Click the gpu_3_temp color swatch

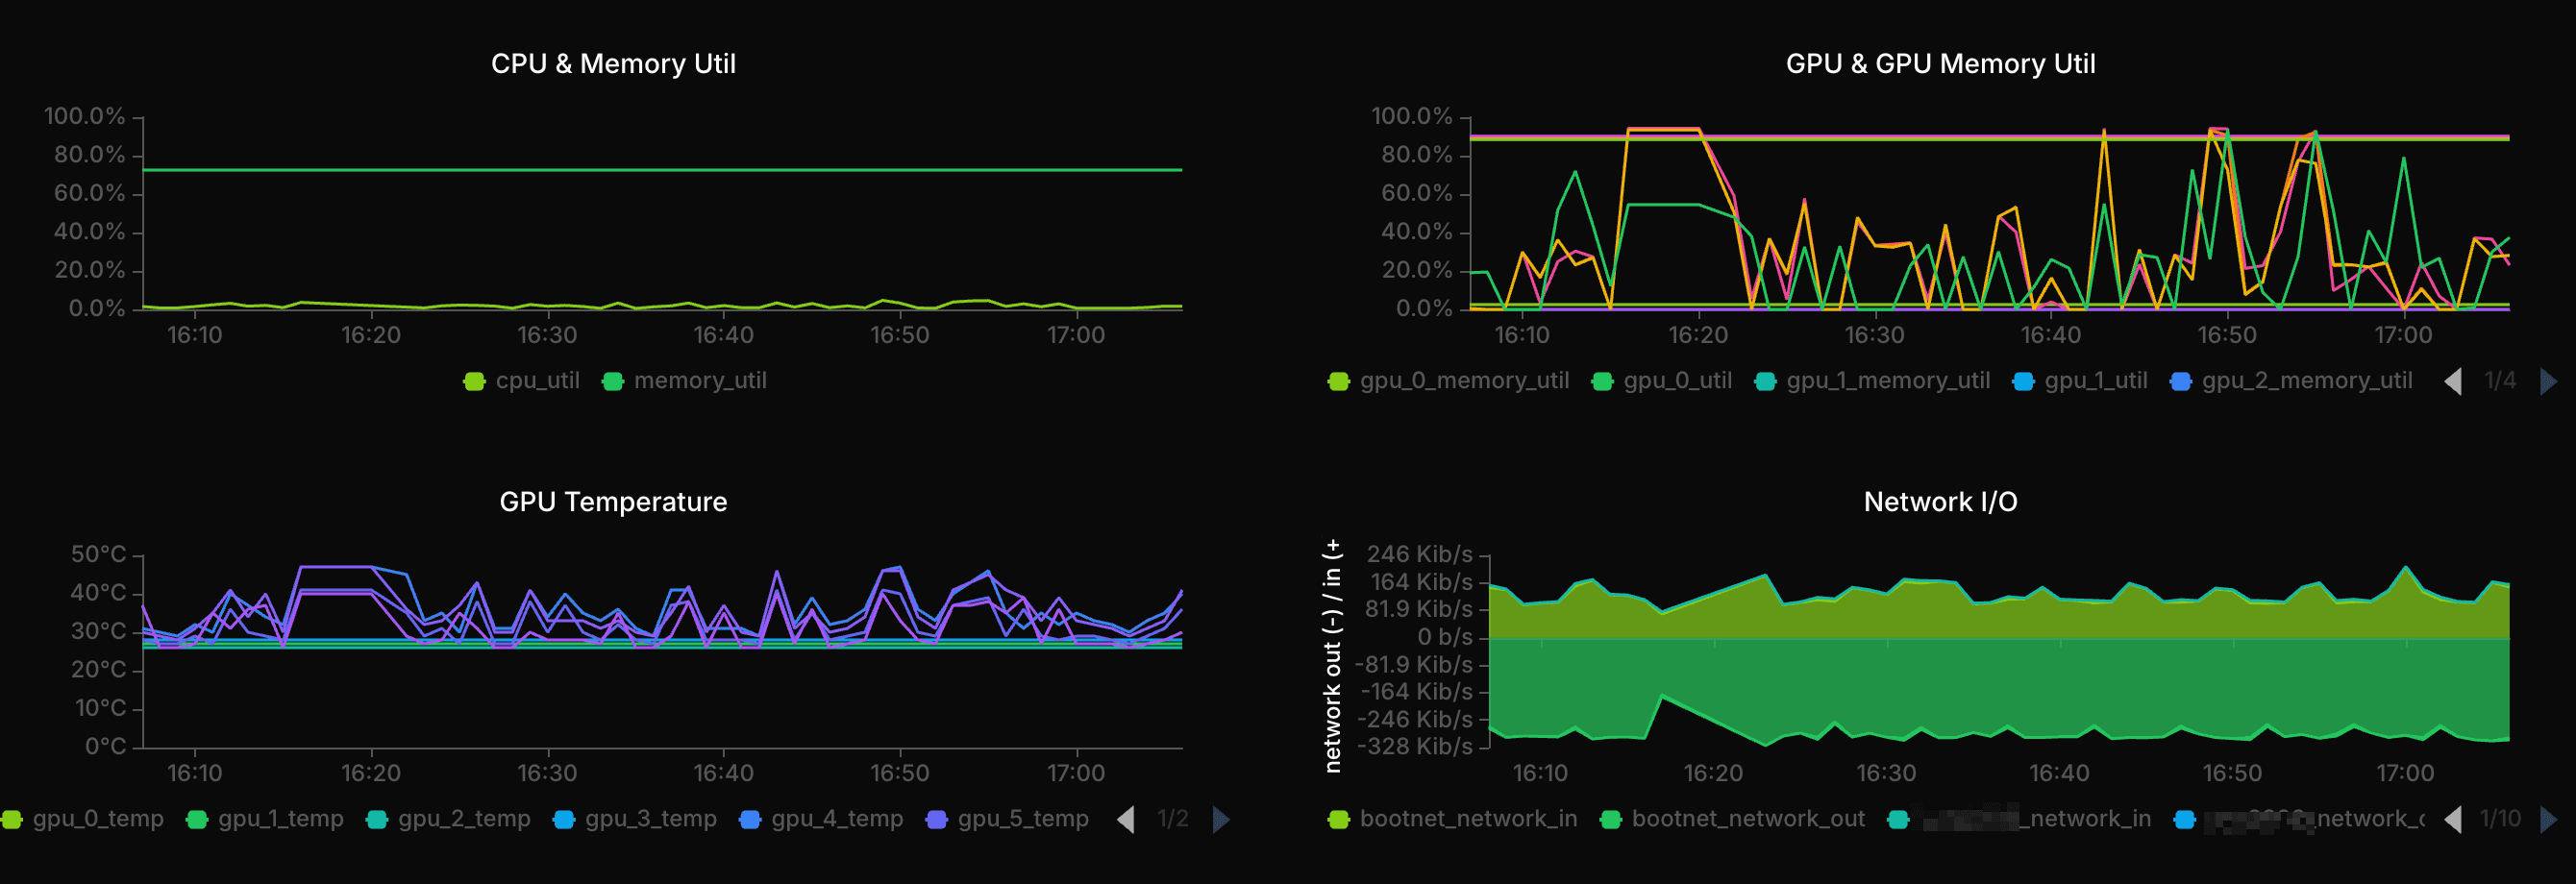[564, 819]
